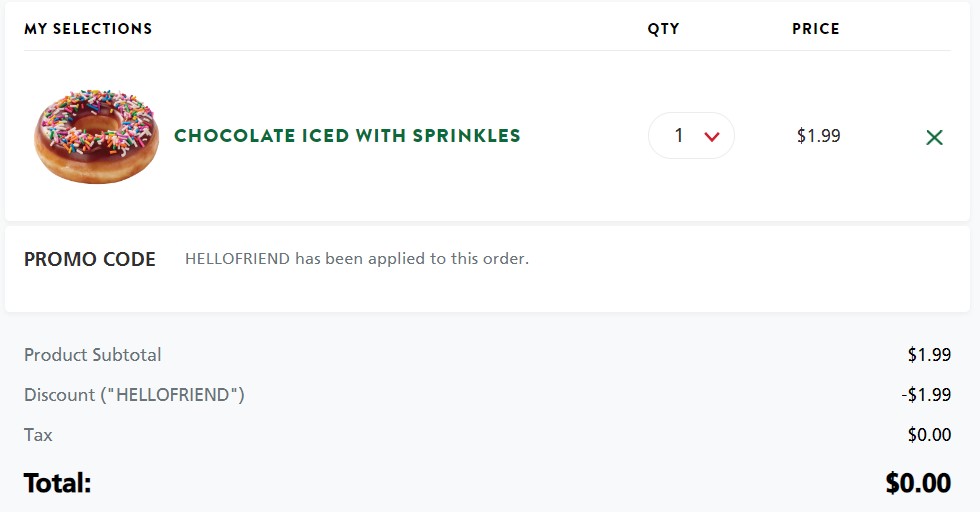Click the HELLOFRIEND applied confirmation message
This screenshot has height=512, width=980.
pos(357,259)
